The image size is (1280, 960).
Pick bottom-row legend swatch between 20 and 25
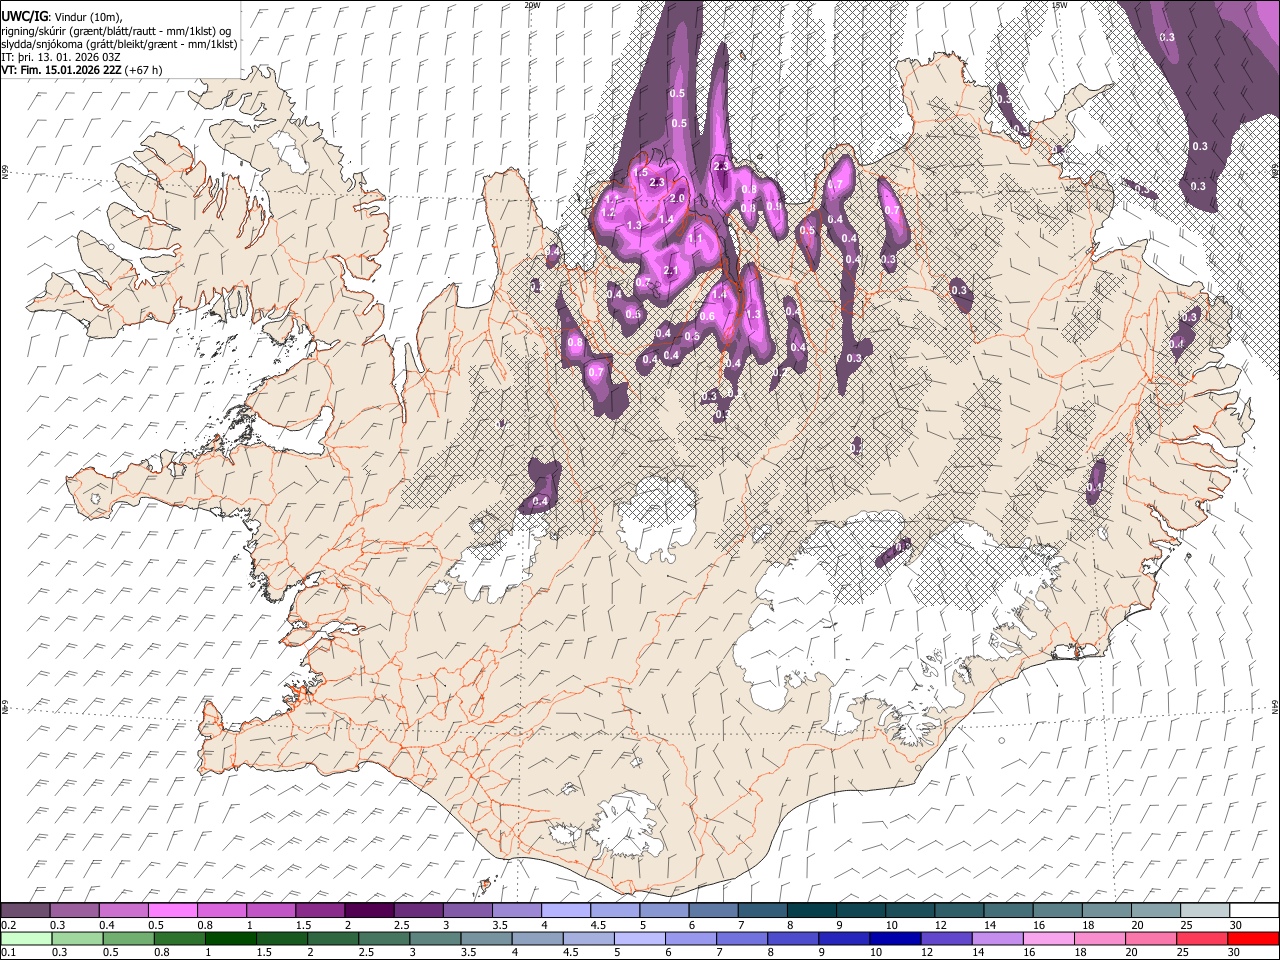coord(1151,938)
